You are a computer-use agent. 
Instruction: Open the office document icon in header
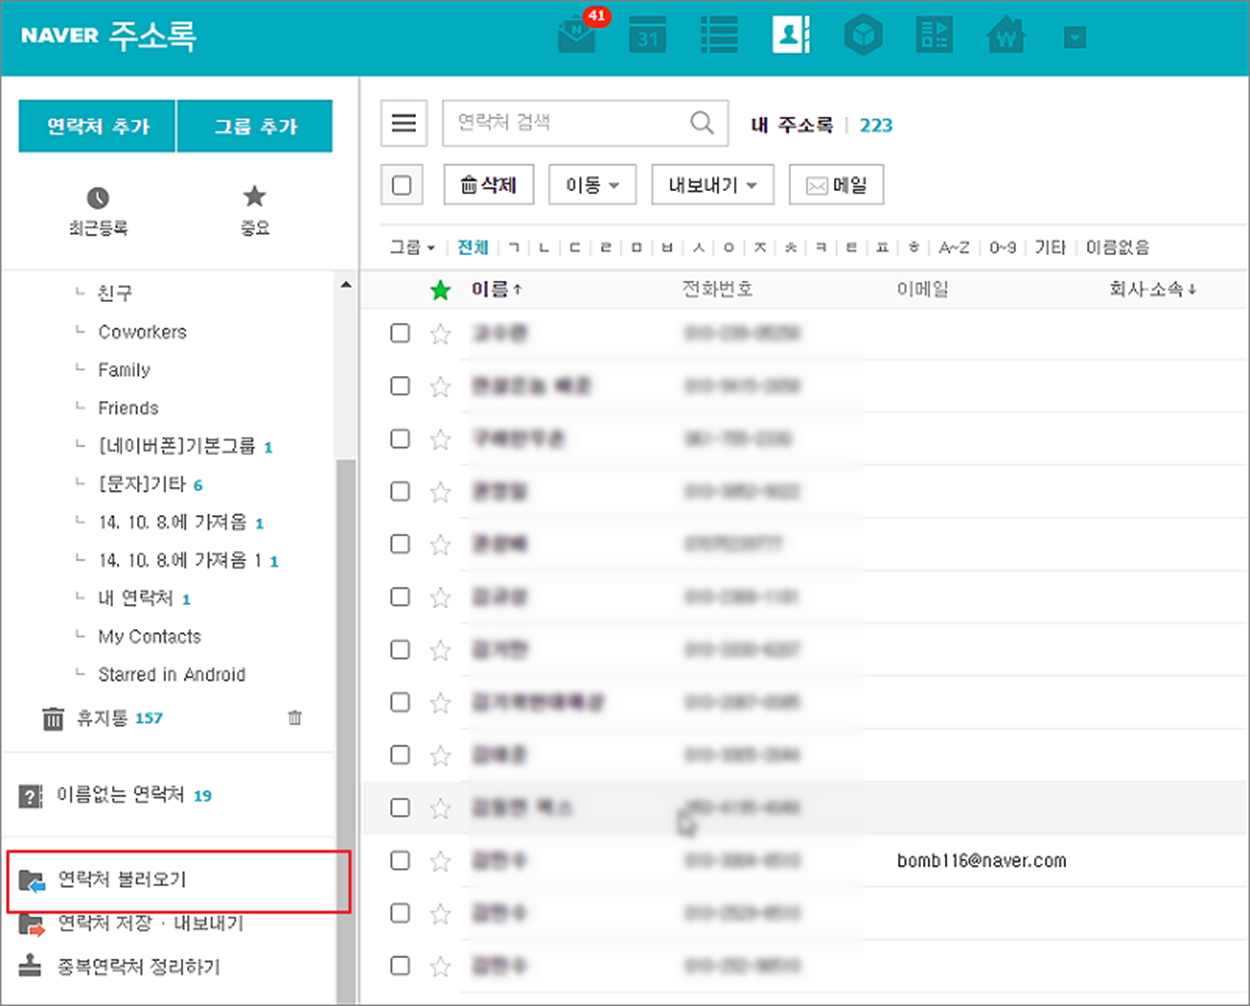[x=935, y=36]
